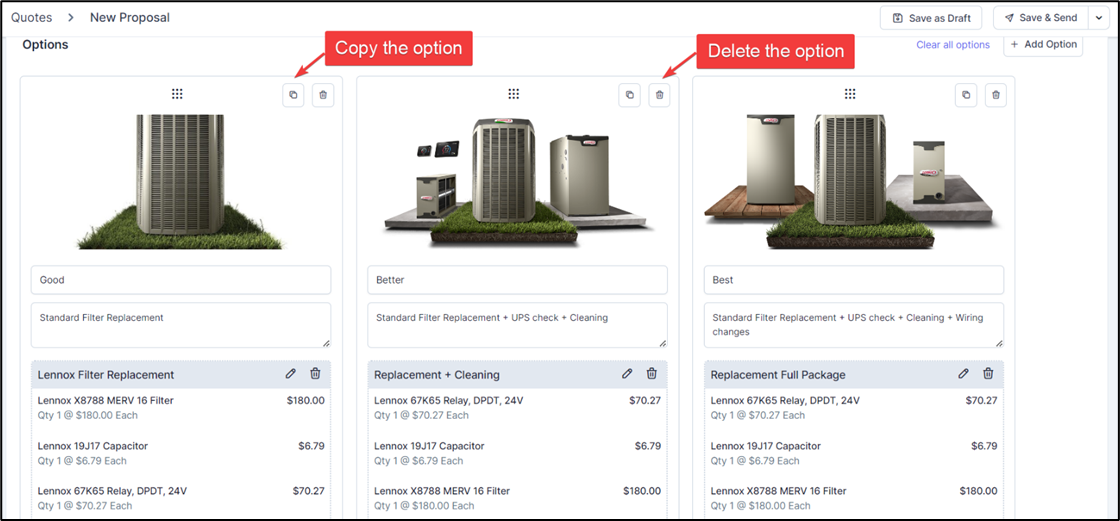Edit the Best option description with Wiring changes
The image size is (1120, 521).
(854, 325)
